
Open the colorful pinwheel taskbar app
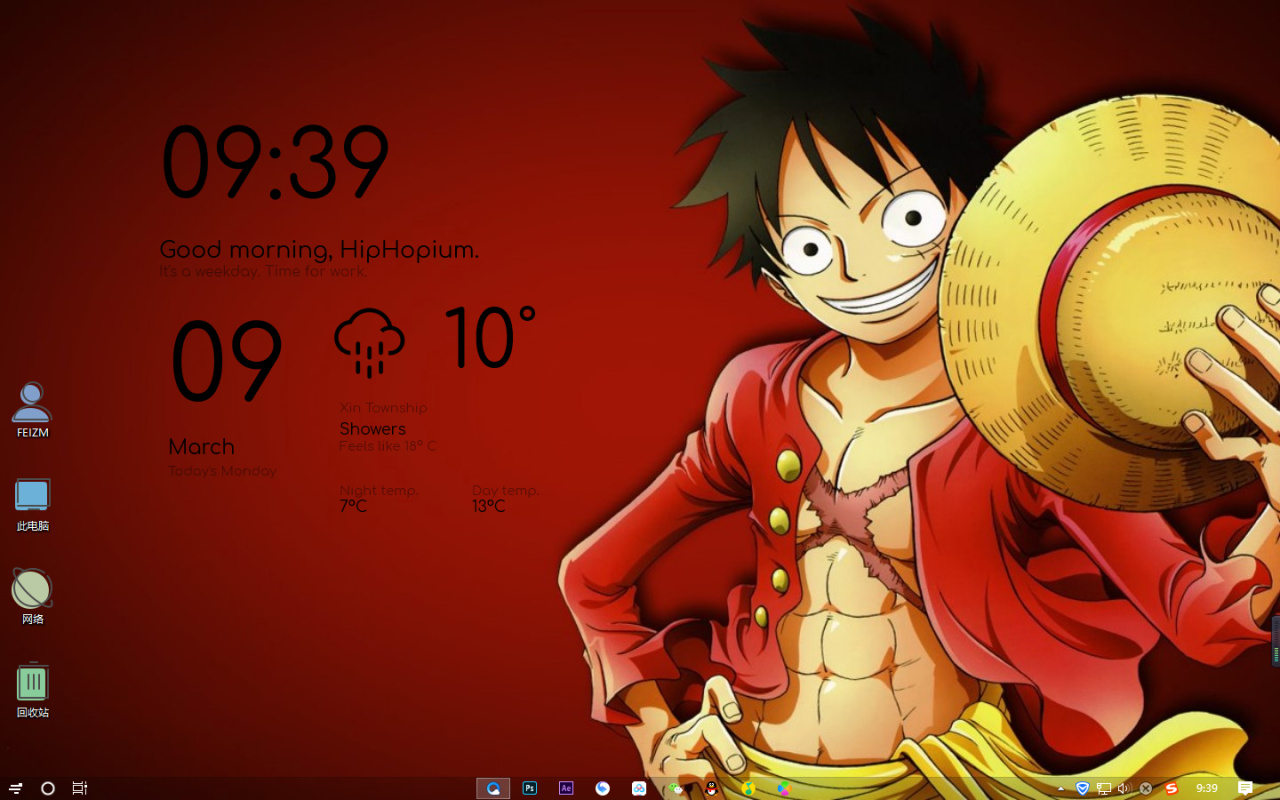coord(784,788)
